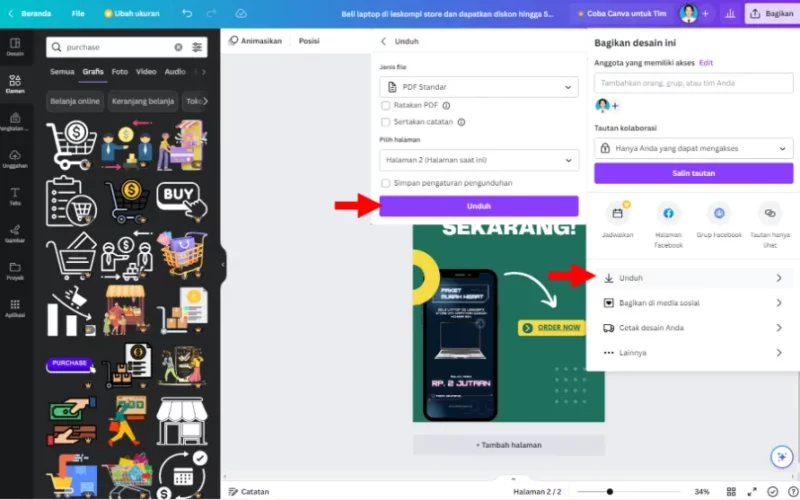
Task: Open the File menu
Action: (x=78, y=13)
